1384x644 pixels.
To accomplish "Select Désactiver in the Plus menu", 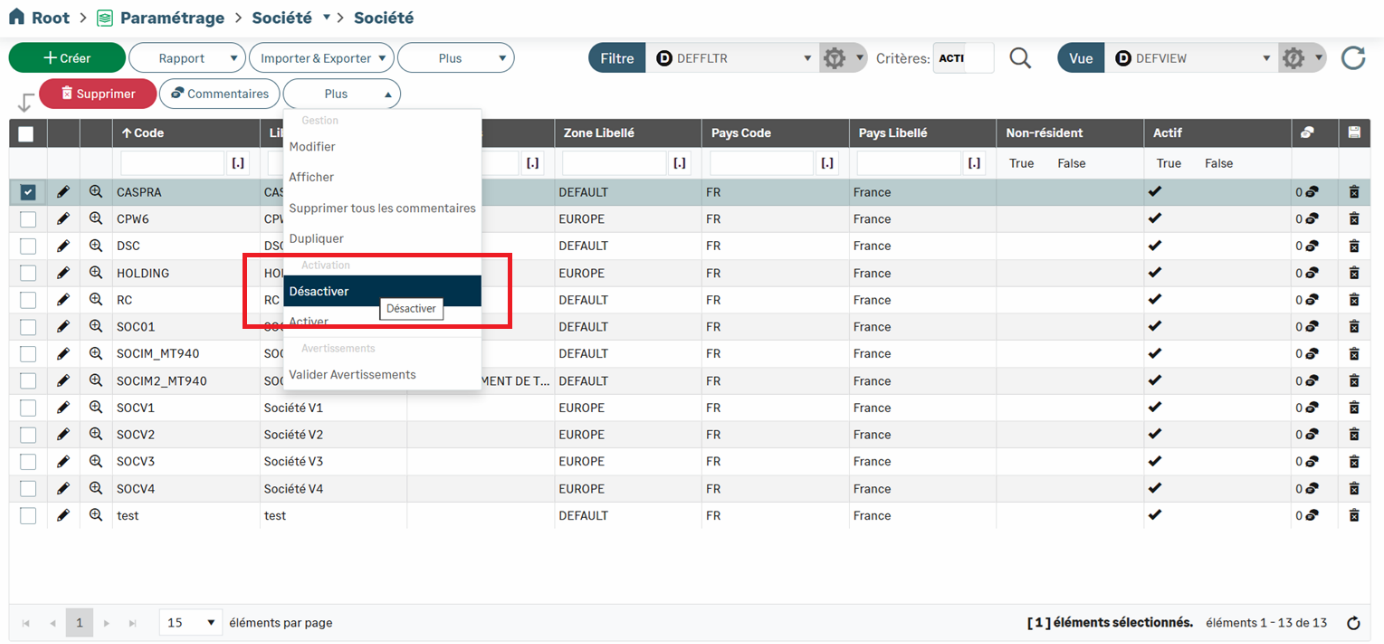I will point(319,291).
